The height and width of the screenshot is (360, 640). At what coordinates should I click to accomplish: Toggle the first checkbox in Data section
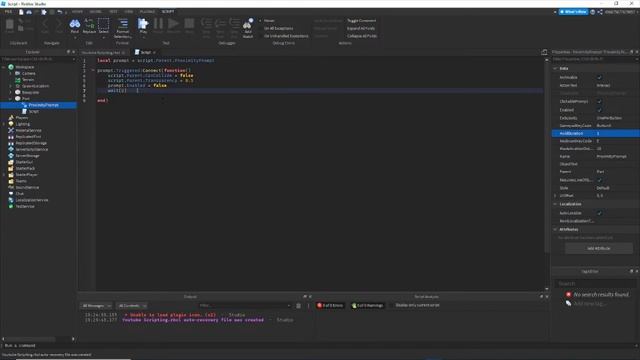tap(599, 78)
